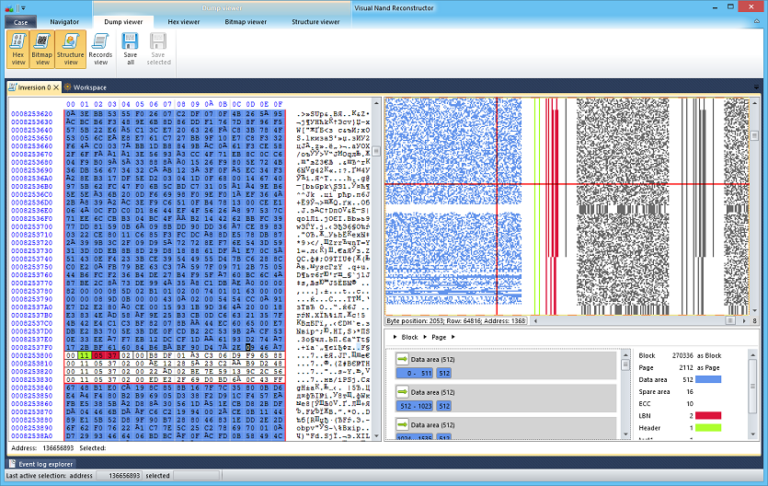Click properties panel scrollbar down arrow

point(753,435)
